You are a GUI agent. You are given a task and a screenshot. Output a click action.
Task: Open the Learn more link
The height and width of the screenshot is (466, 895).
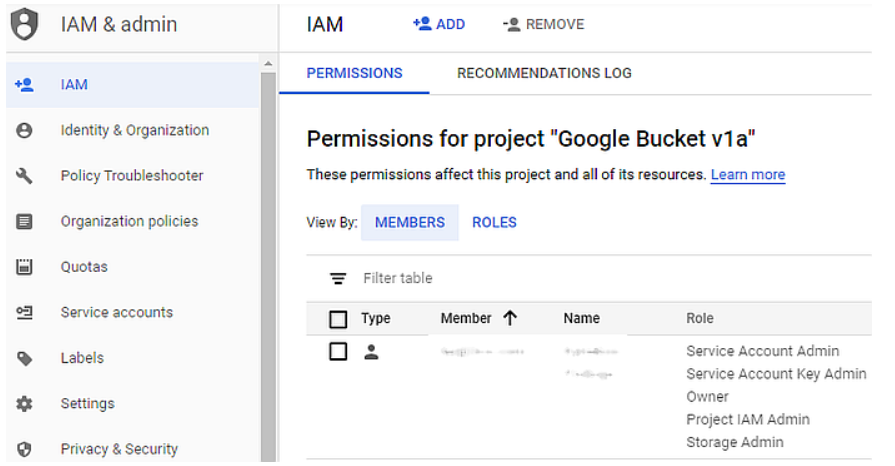pyautogui.click(x=748, y=175)
